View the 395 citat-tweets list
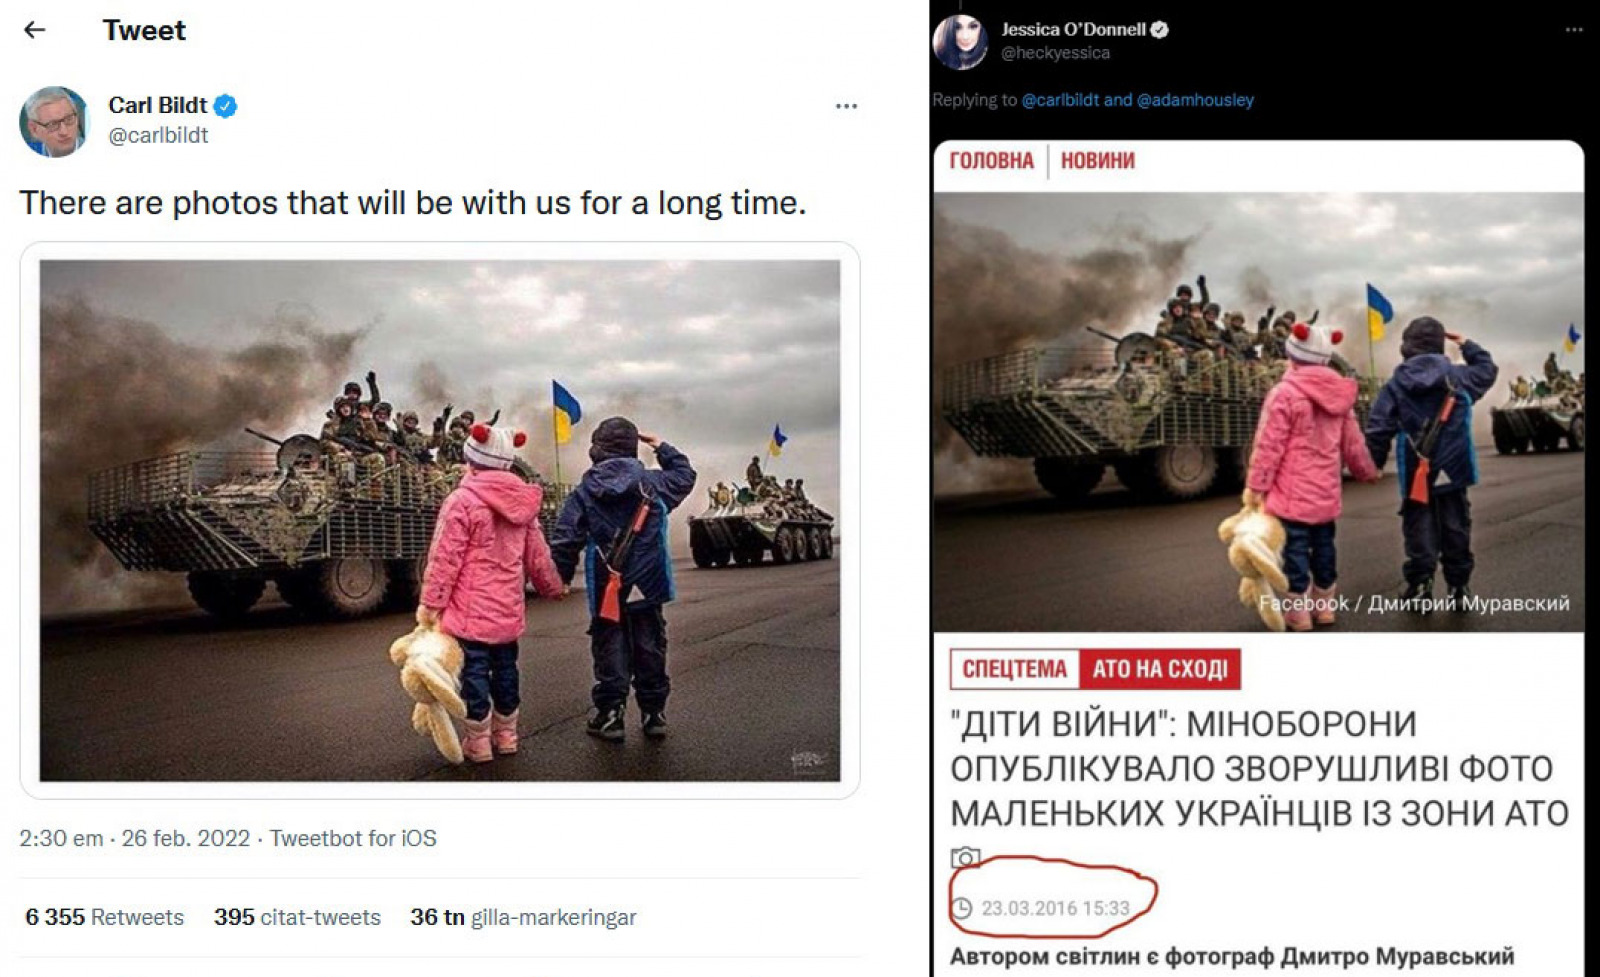Image resolution: width=1600 pixels, height=977 pixels. pyautogui.click(x=297, y=917)
